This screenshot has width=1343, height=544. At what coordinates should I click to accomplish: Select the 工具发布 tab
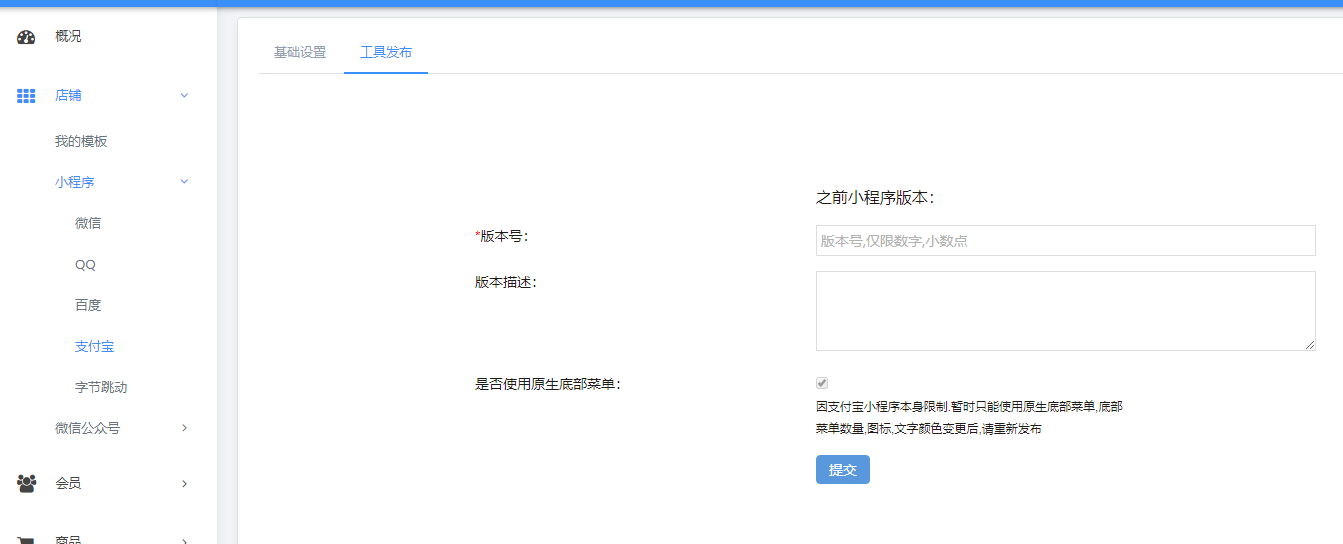[386, 52]
